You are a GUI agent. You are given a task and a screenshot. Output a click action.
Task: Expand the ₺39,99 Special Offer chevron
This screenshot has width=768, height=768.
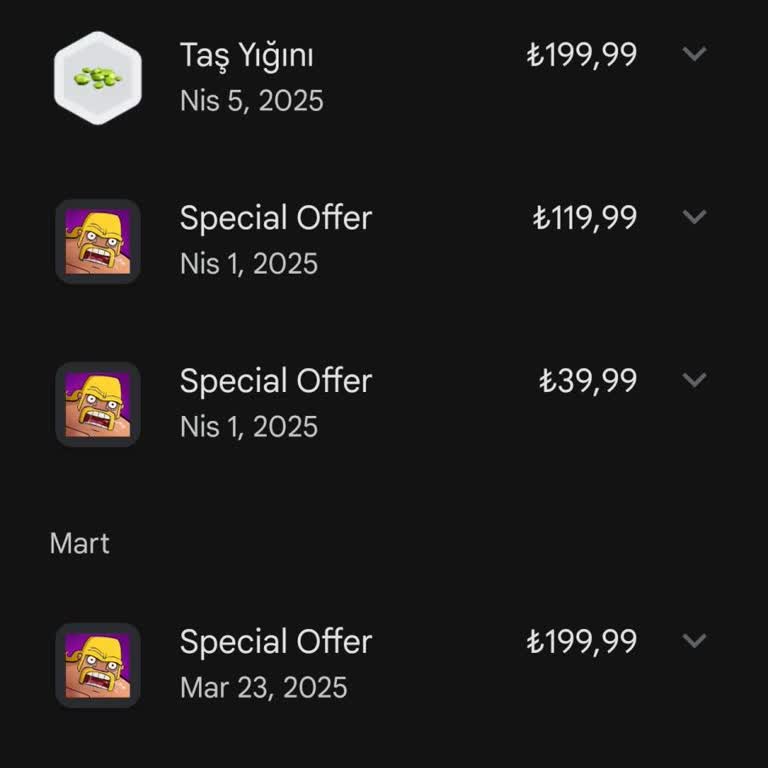(x=694, y=380)
